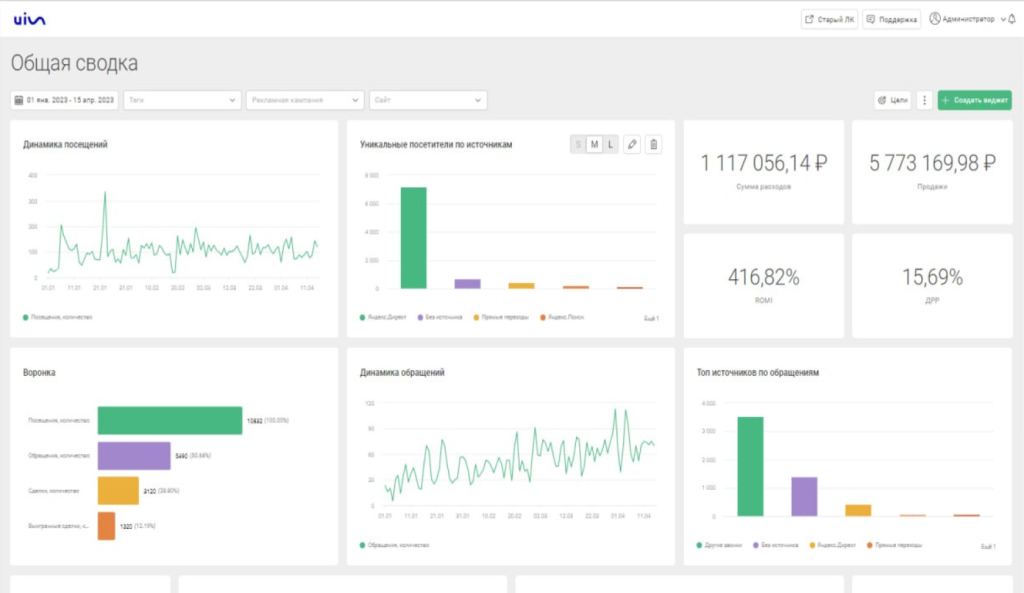Delete the widget using the trash icon

pyautogui.click(x=653, y=145)
